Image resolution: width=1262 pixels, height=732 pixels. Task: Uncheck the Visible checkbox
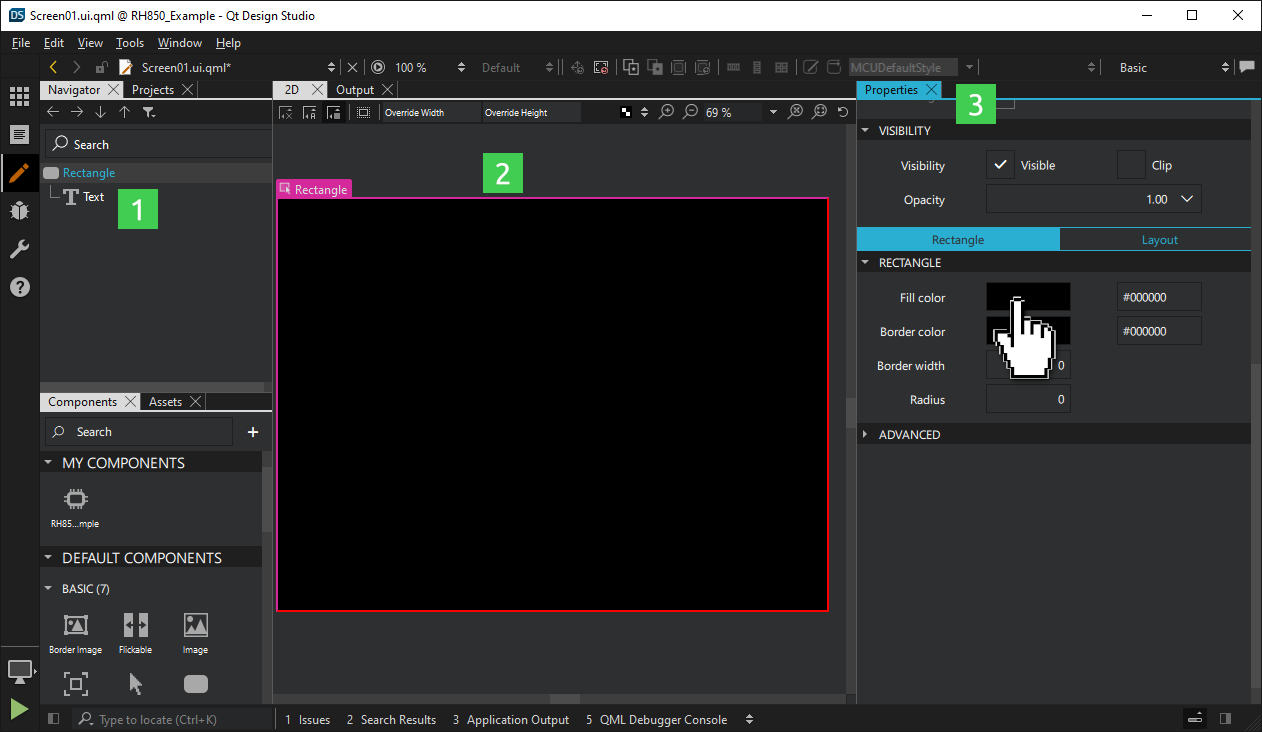pos(1002,165)
